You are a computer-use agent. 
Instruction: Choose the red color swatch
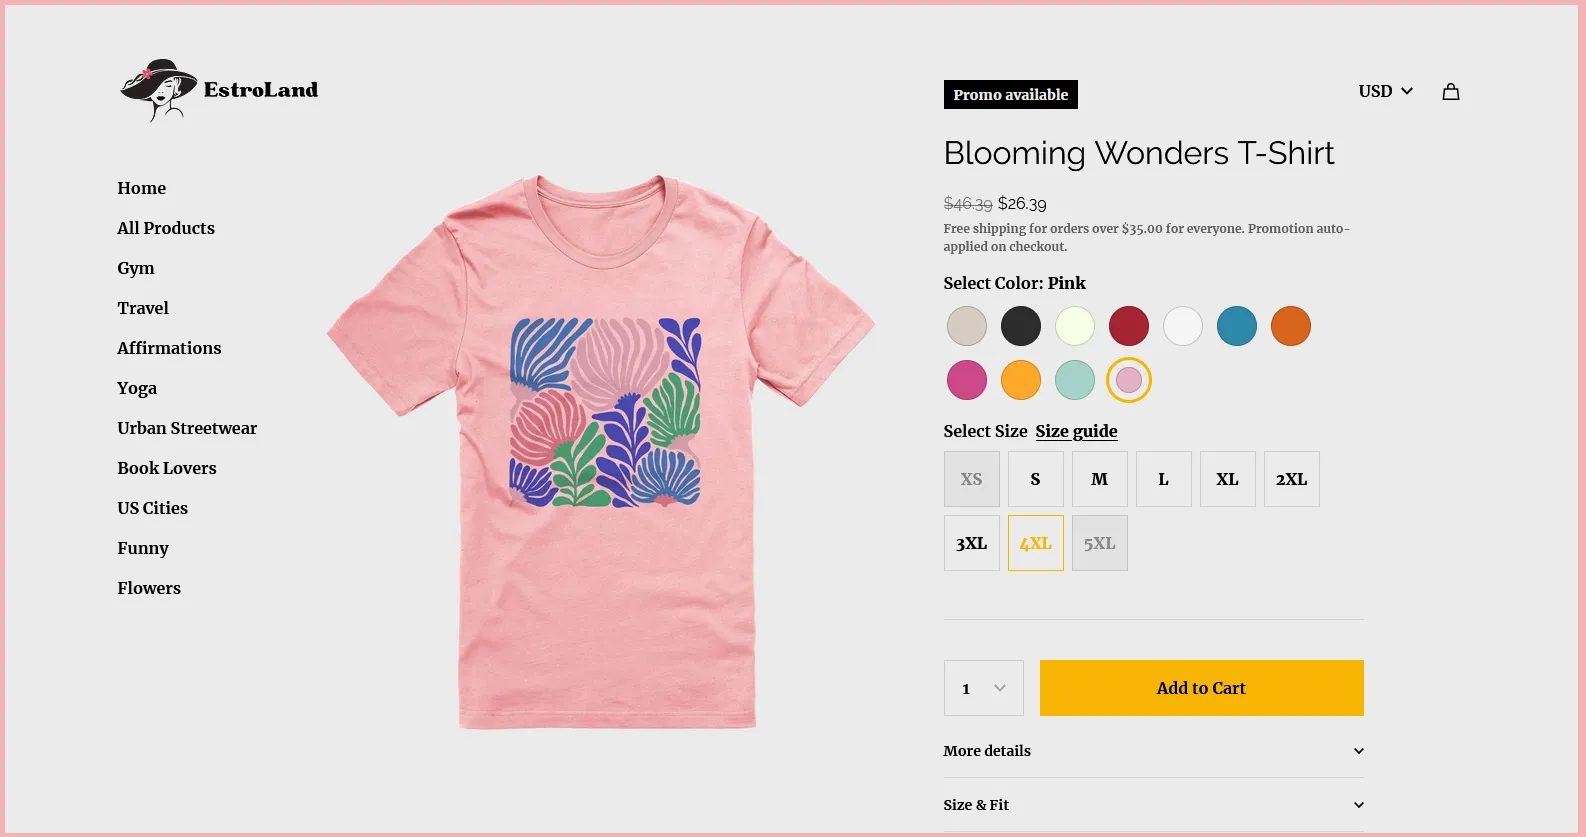(x=1129, y=326)
